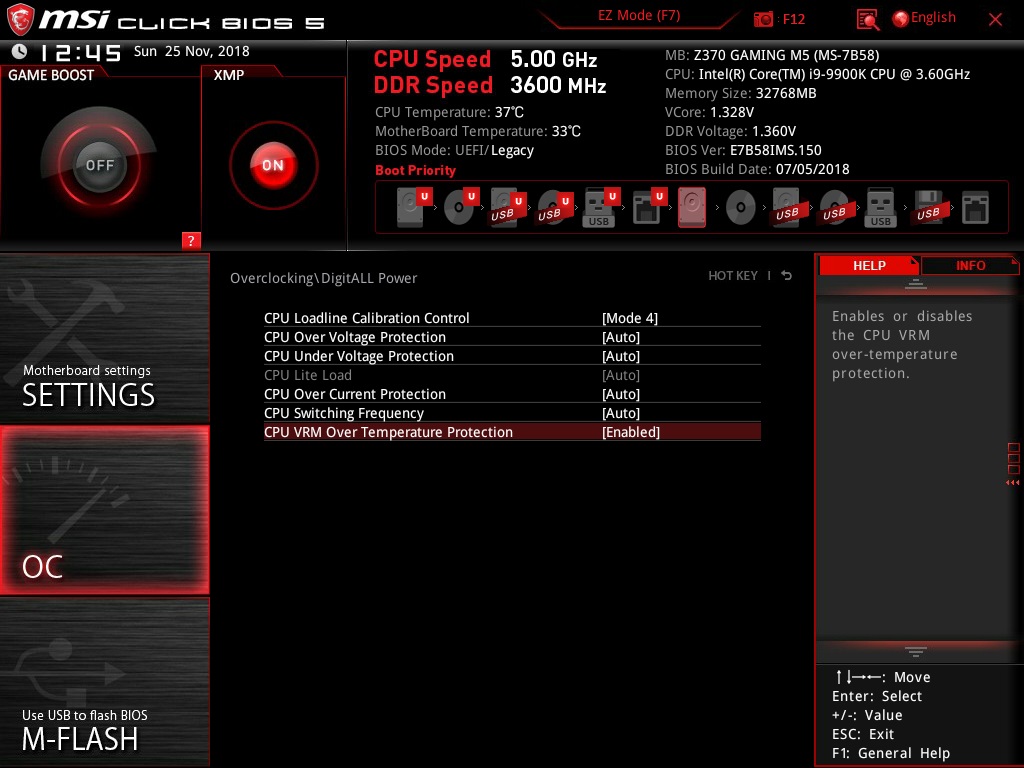This screenshot has height=768, width=1024.
Task: Open CPU Over Voltage Protection [Auto] value
Action: 620,337
